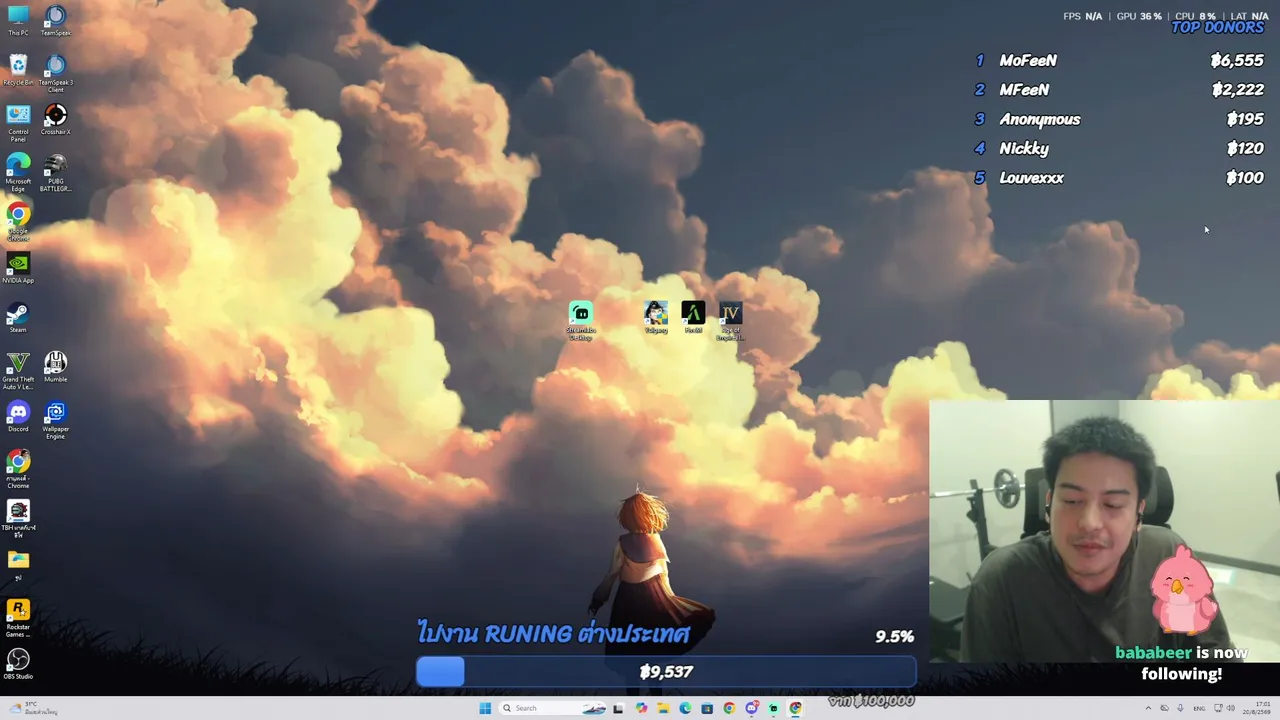
Task: Launch the Crosshair X desktop shortcut
Action: click(x=56, y=119)
